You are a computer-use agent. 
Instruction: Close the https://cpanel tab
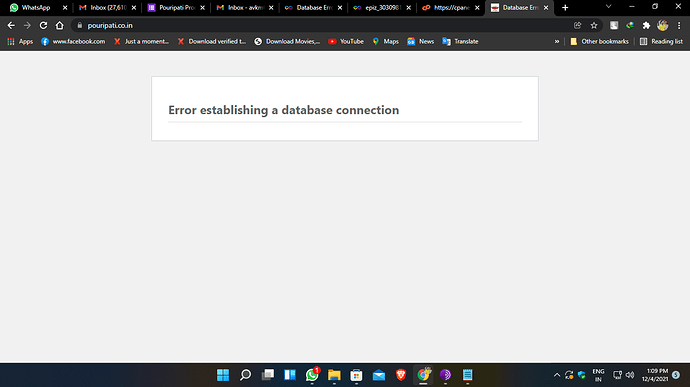pos(477,7)
